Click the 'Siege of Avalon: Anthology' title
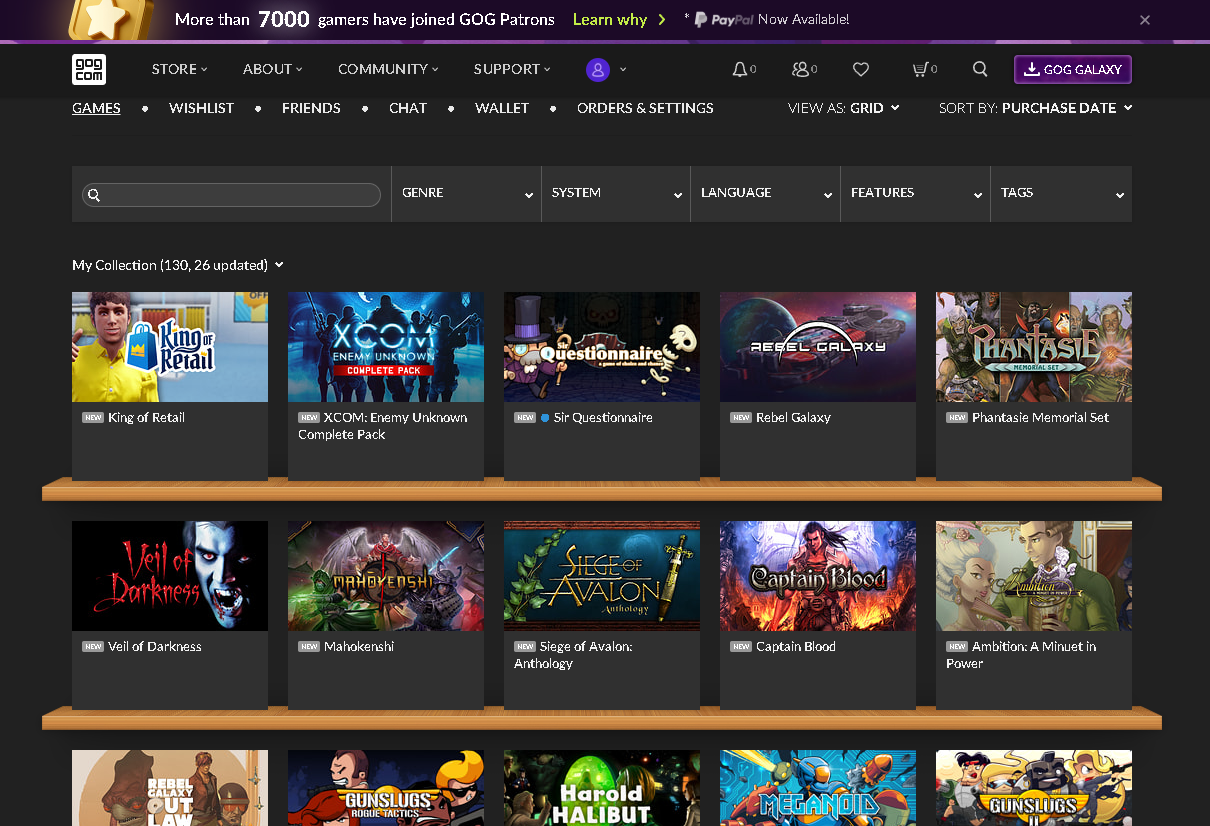Viewport: 1210px width, 826px height. 573,655
